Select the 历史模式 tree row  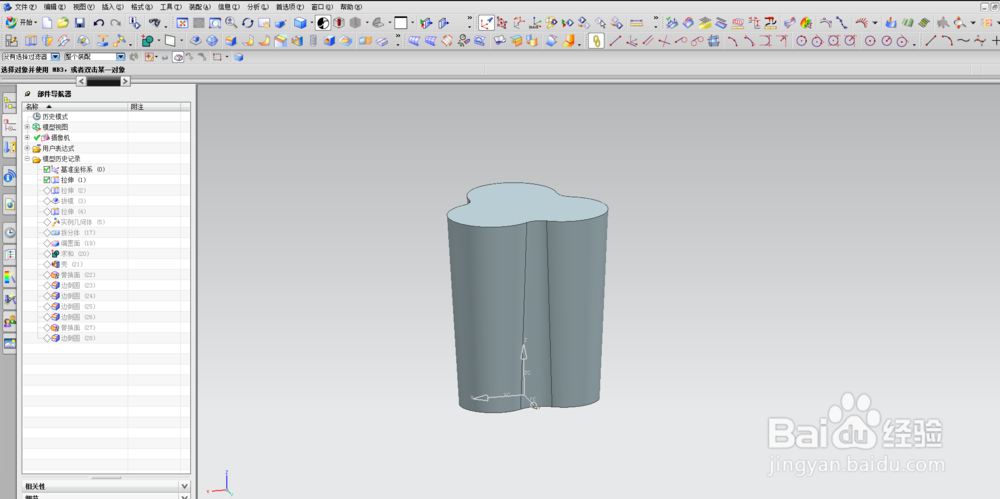click(x=106, y=117)
